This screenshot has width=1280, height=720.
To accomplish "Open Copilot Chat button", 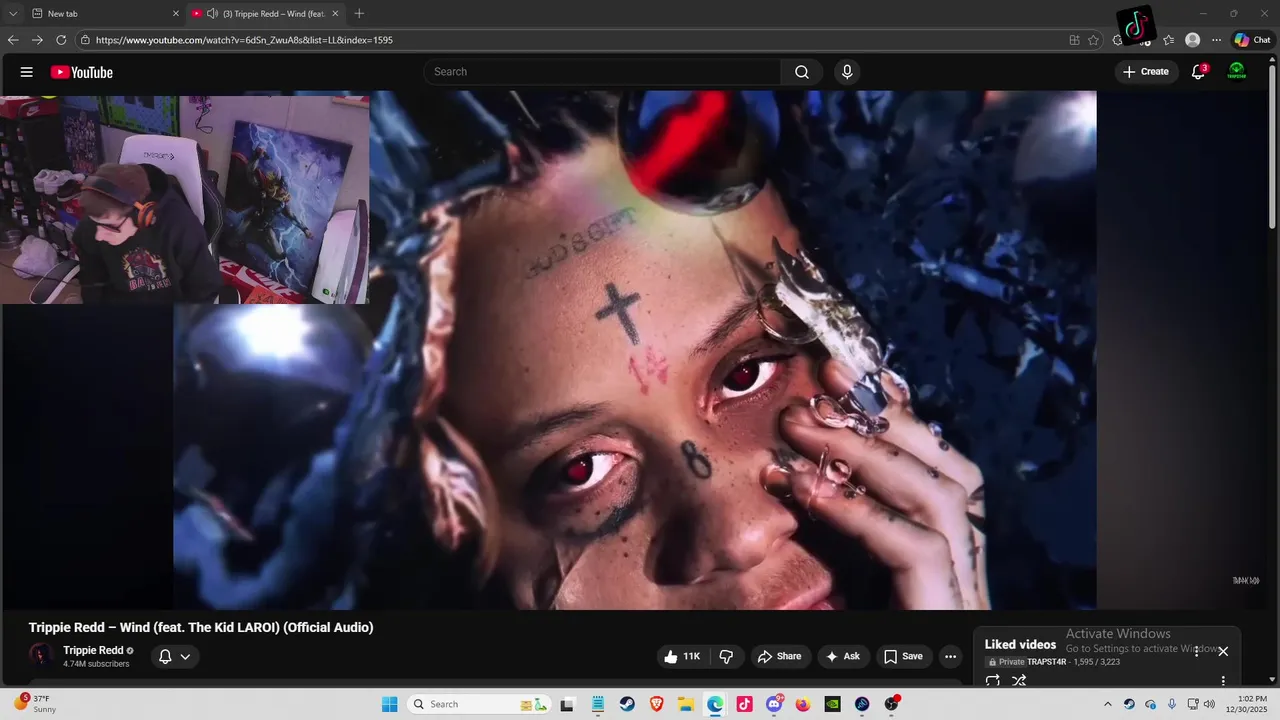I will click(1252, 40).
